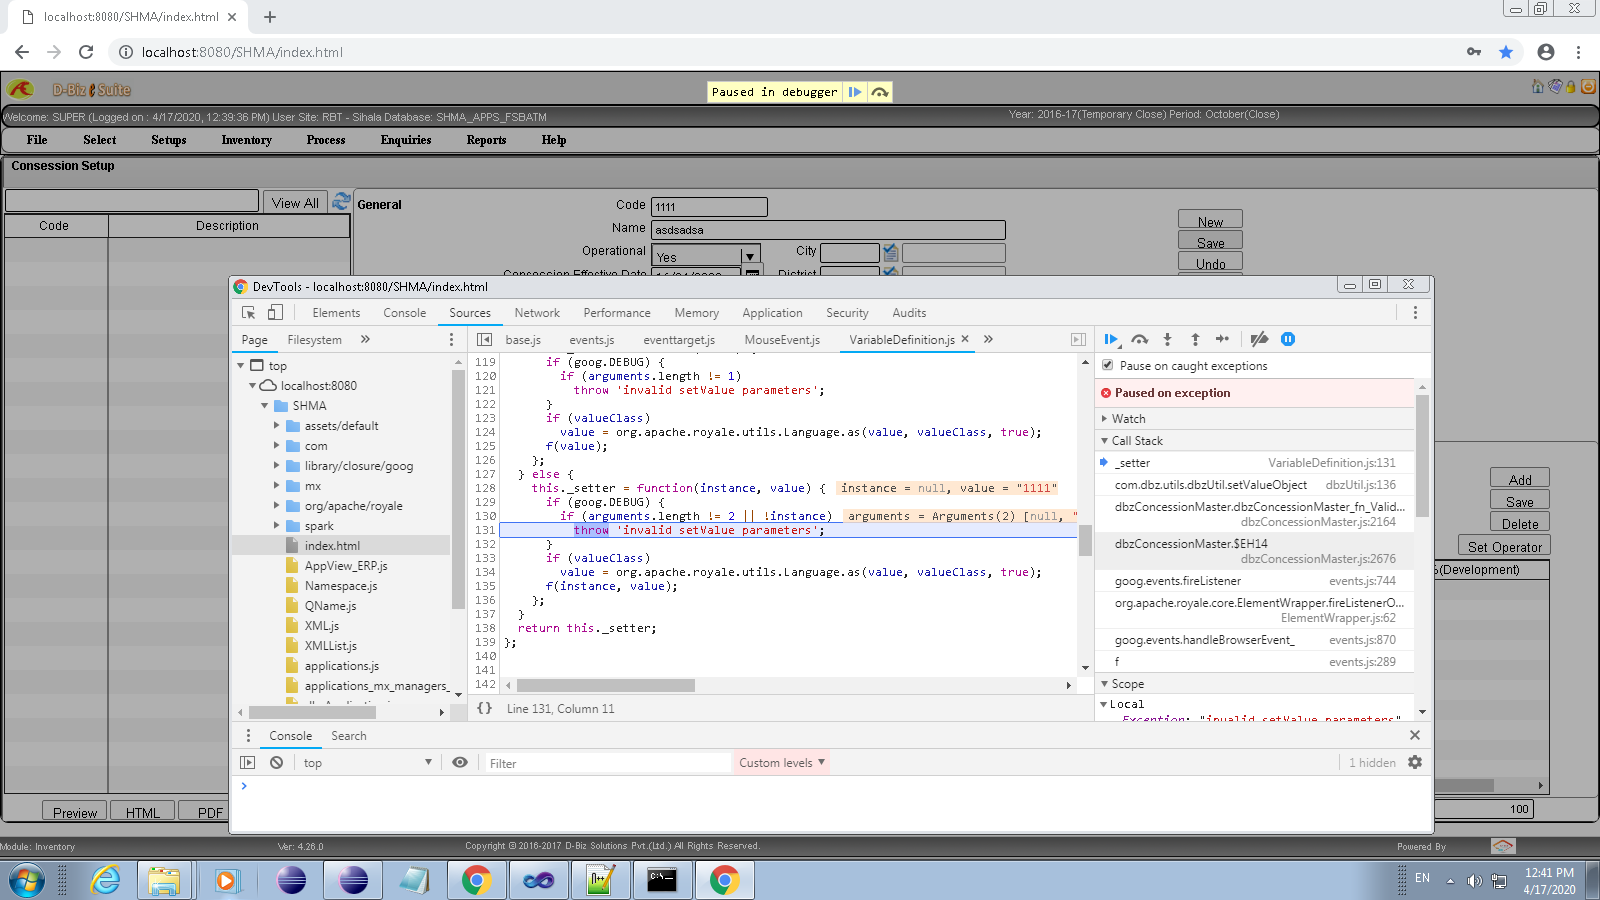Screen dimensions: 1600x900
Task: Open the Inventory menu
Action: point(246,140)
